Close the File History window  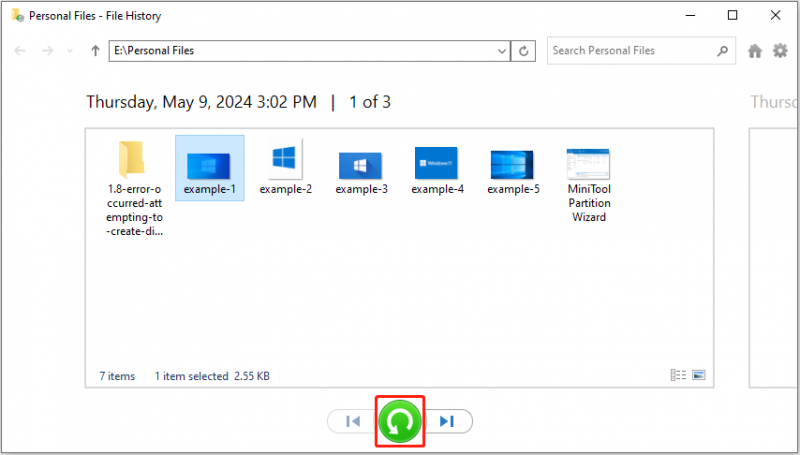pos(776,15)
